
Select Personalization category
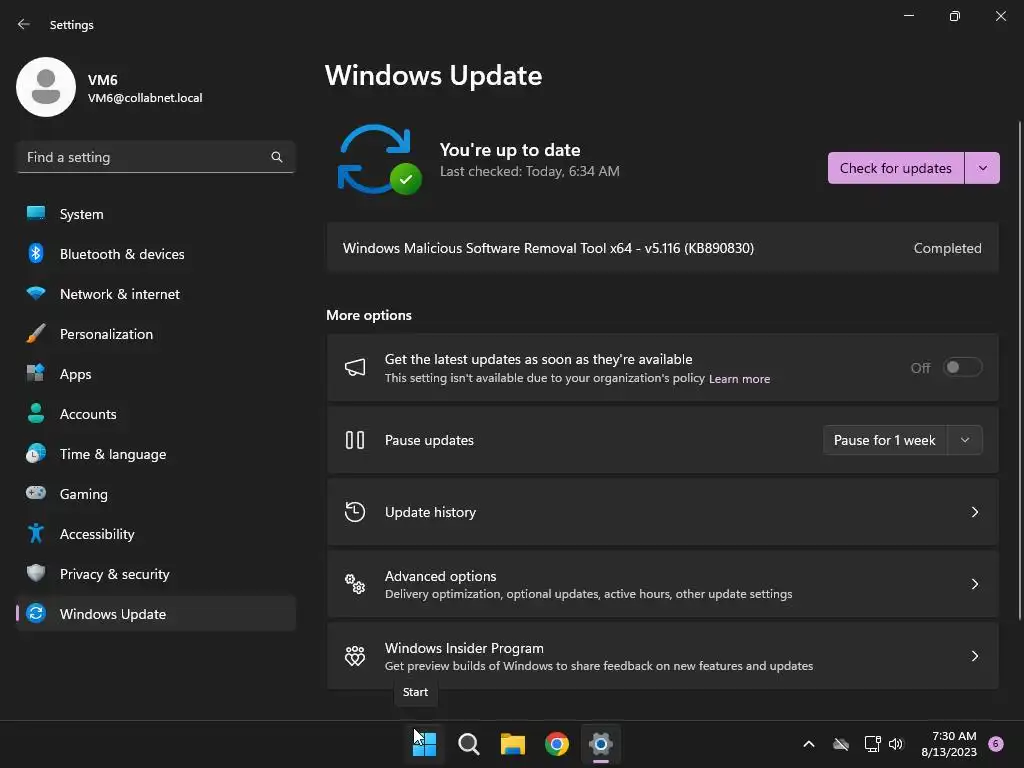[x=155, y=334]
